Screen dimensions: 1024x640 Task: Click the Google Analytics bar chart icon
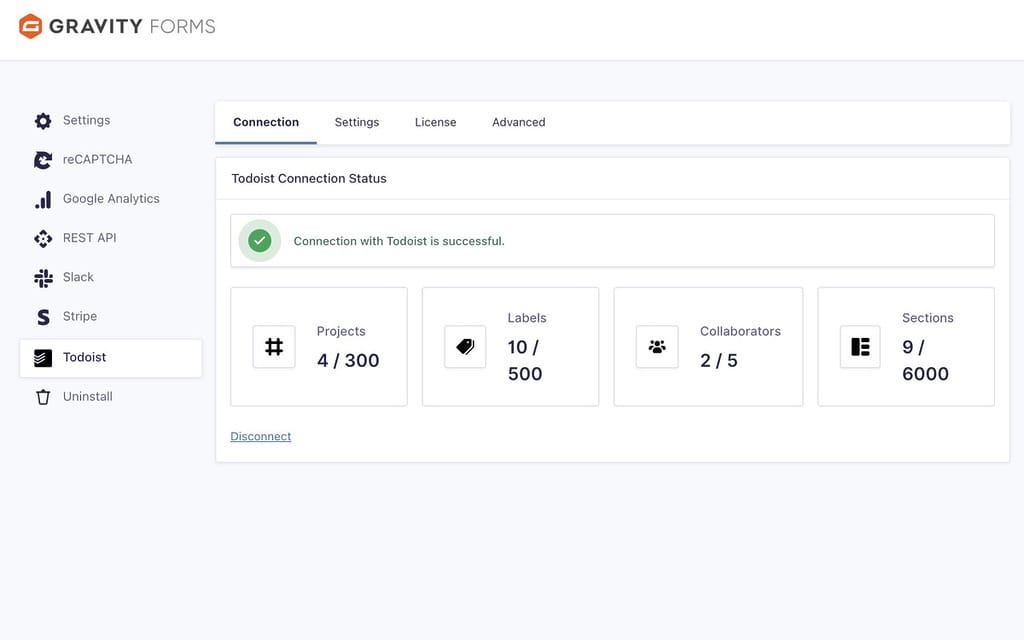pyautogui.click(x=42, y=198)
